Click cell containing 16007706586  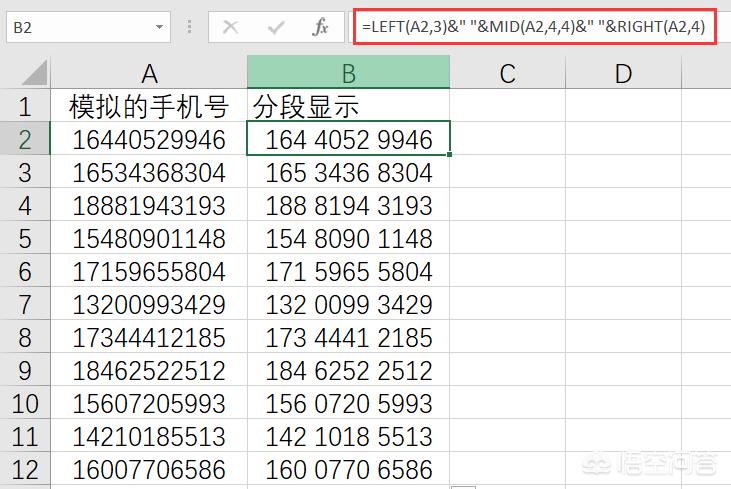[149, 468]
